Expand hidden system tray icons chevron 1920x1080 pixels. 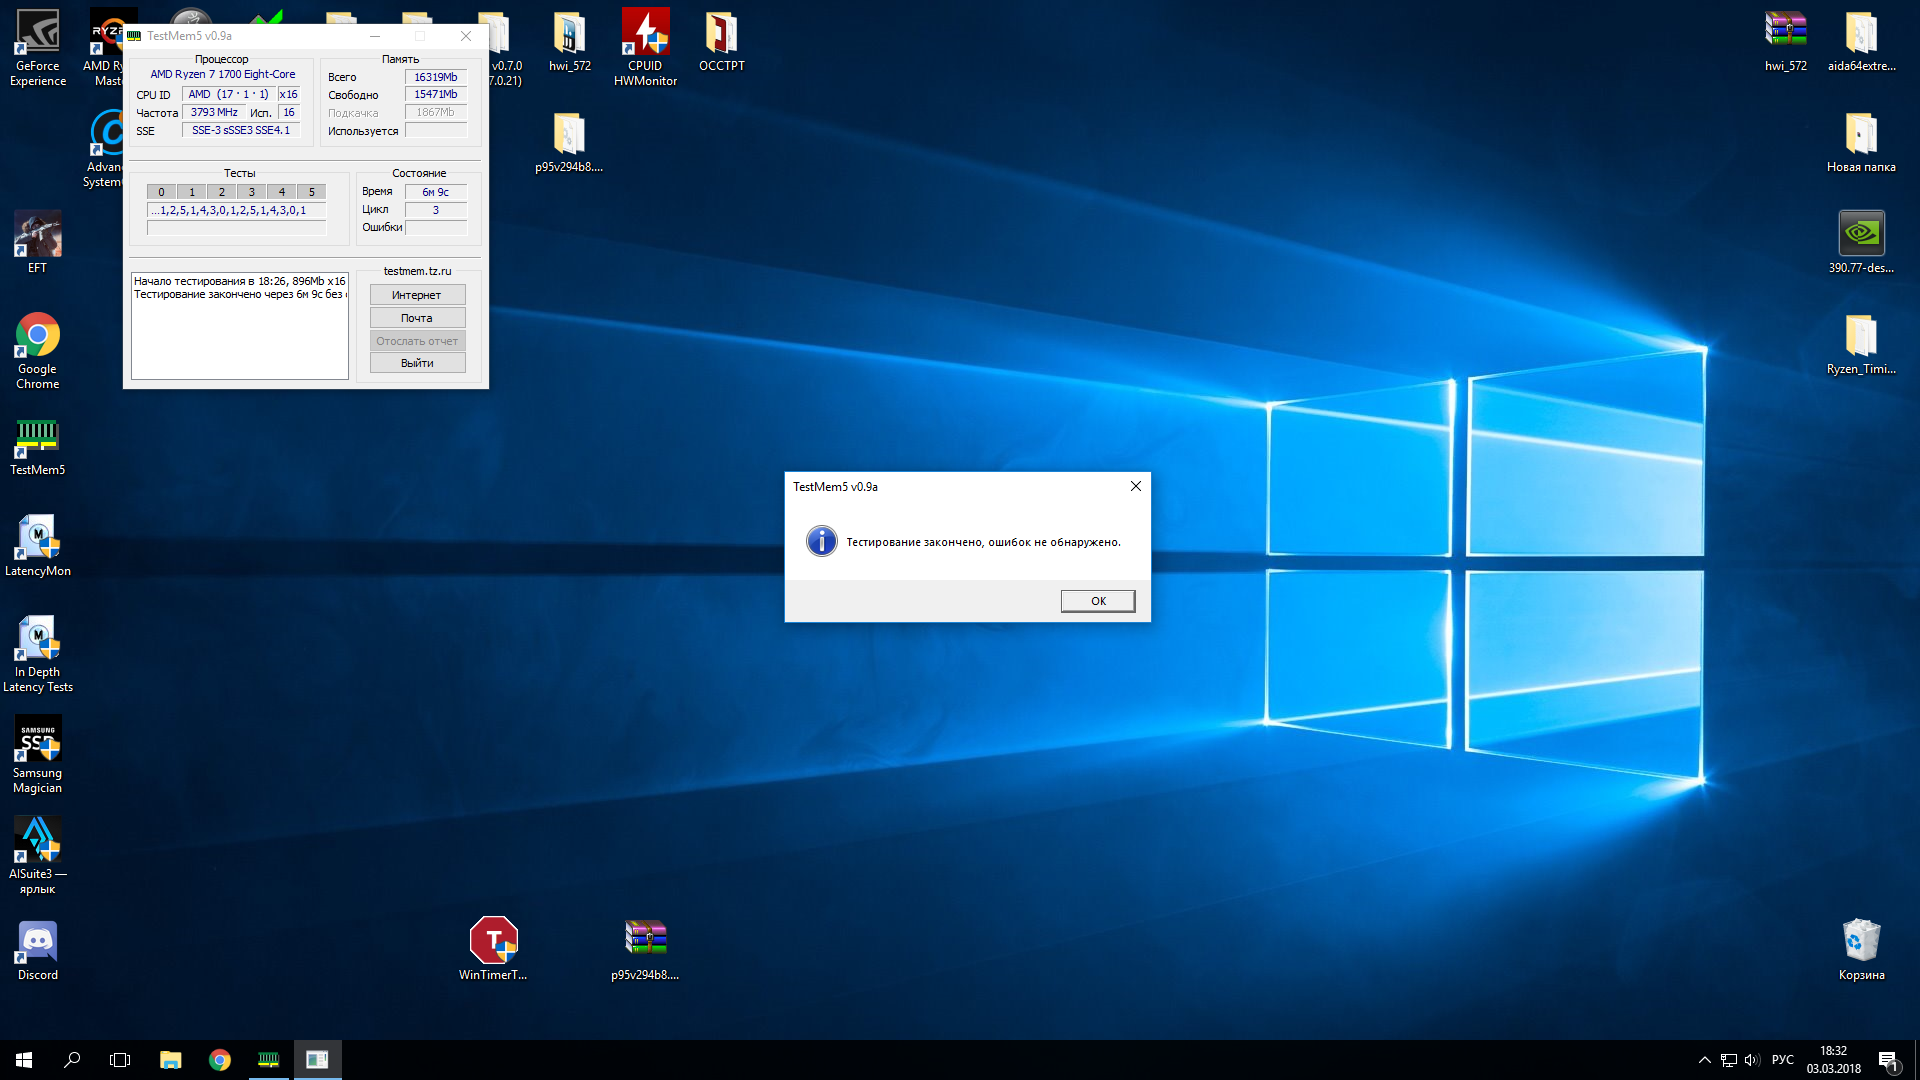(1704, 1060)
